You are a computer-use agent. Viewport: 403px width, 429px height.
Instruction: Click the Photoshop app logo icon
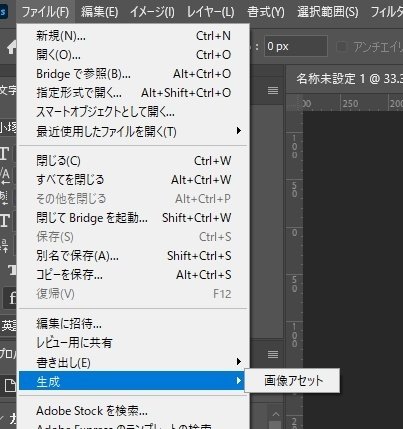click(3, 12)
